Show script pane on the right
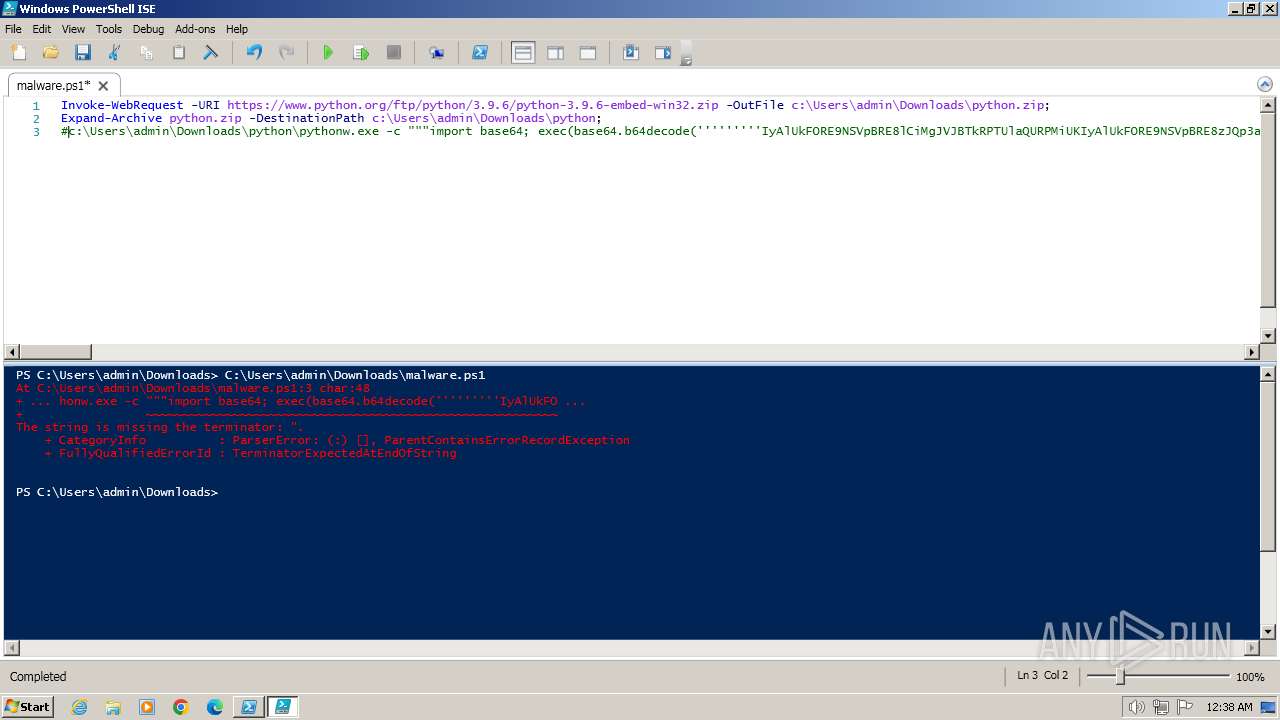The image size is (1280, 720). (555, 53)
